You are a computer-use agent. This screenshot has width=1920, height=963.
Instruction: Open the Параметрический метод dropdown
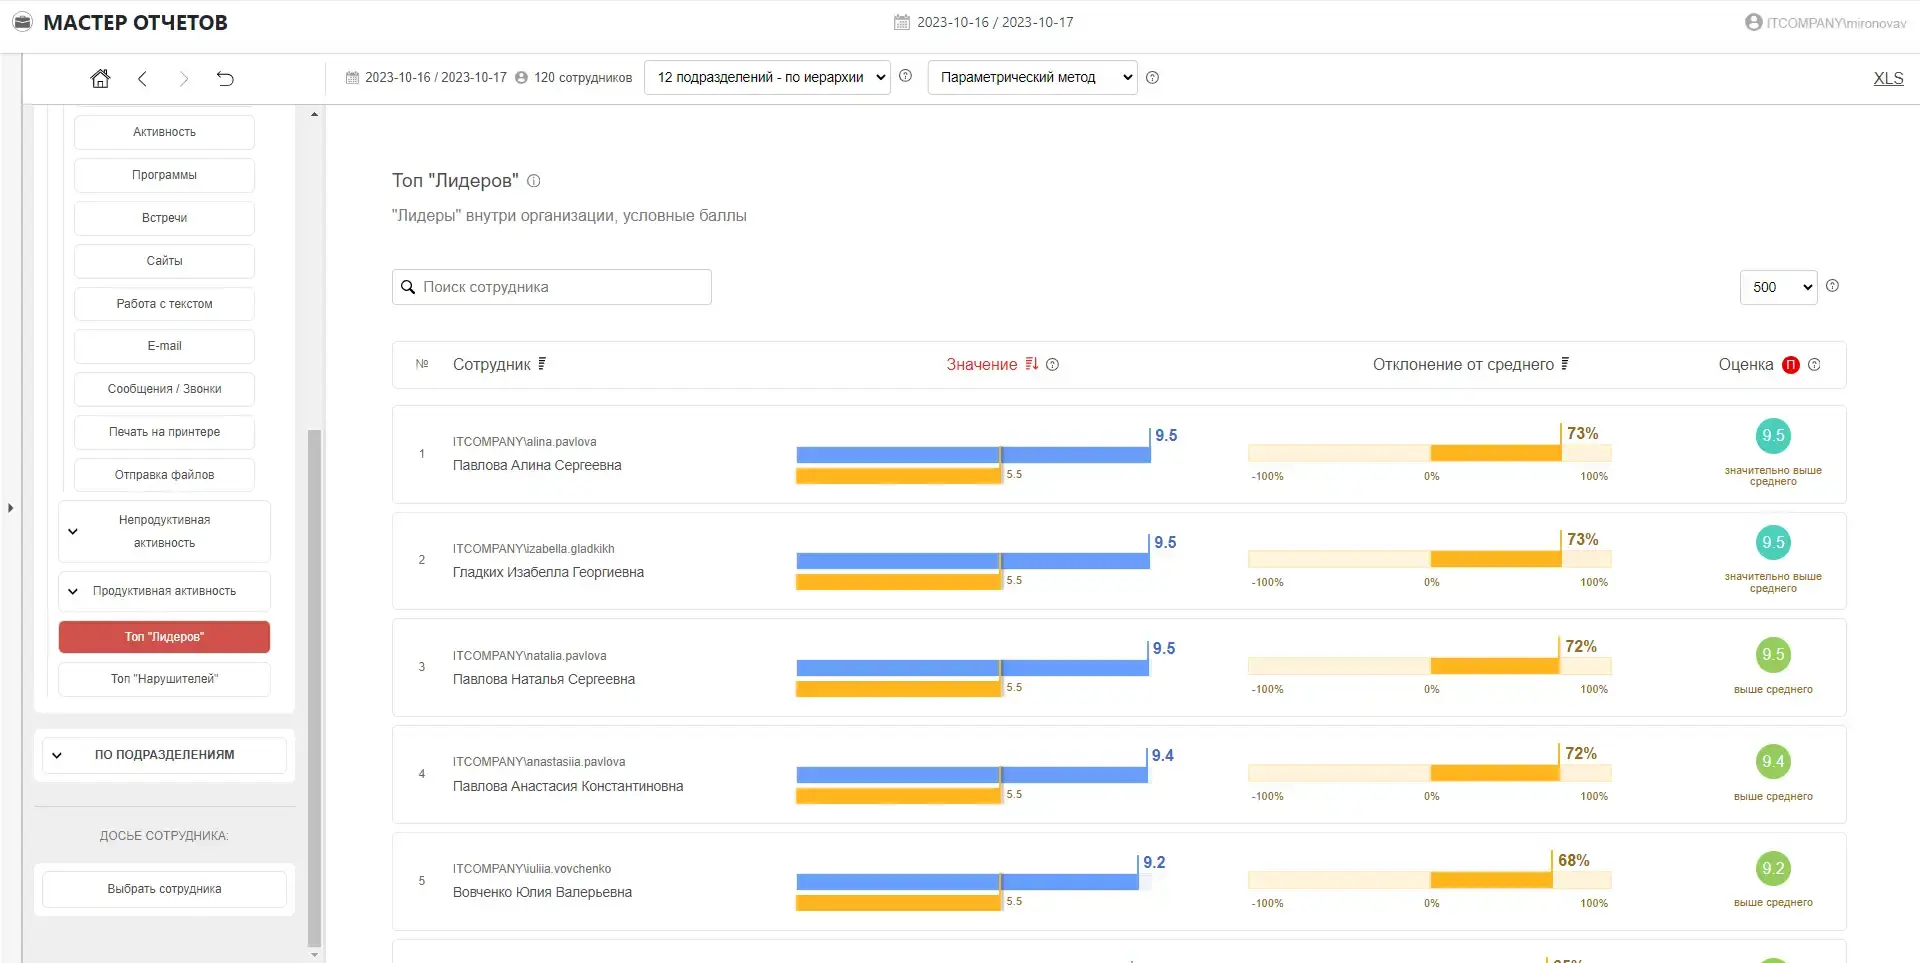(1032, 77)
